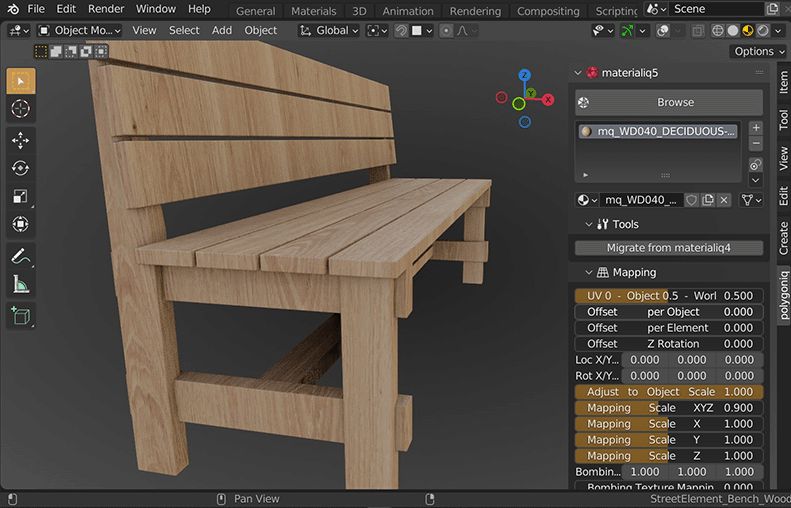The image size is (791, 508).
Task: Select the Transform tool
Action: pos(21,224)
